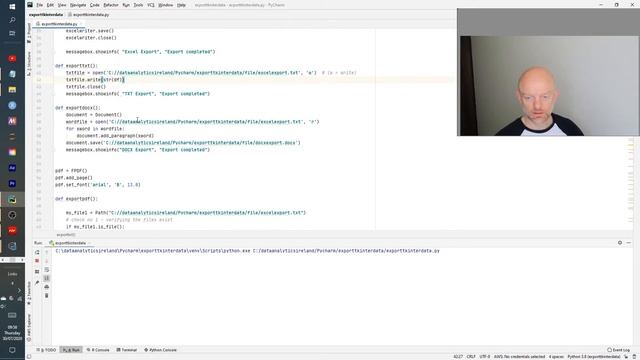Open the Run menu in menu bar
This screenshot has height=360, width=640.
click(x=126, y=5)
